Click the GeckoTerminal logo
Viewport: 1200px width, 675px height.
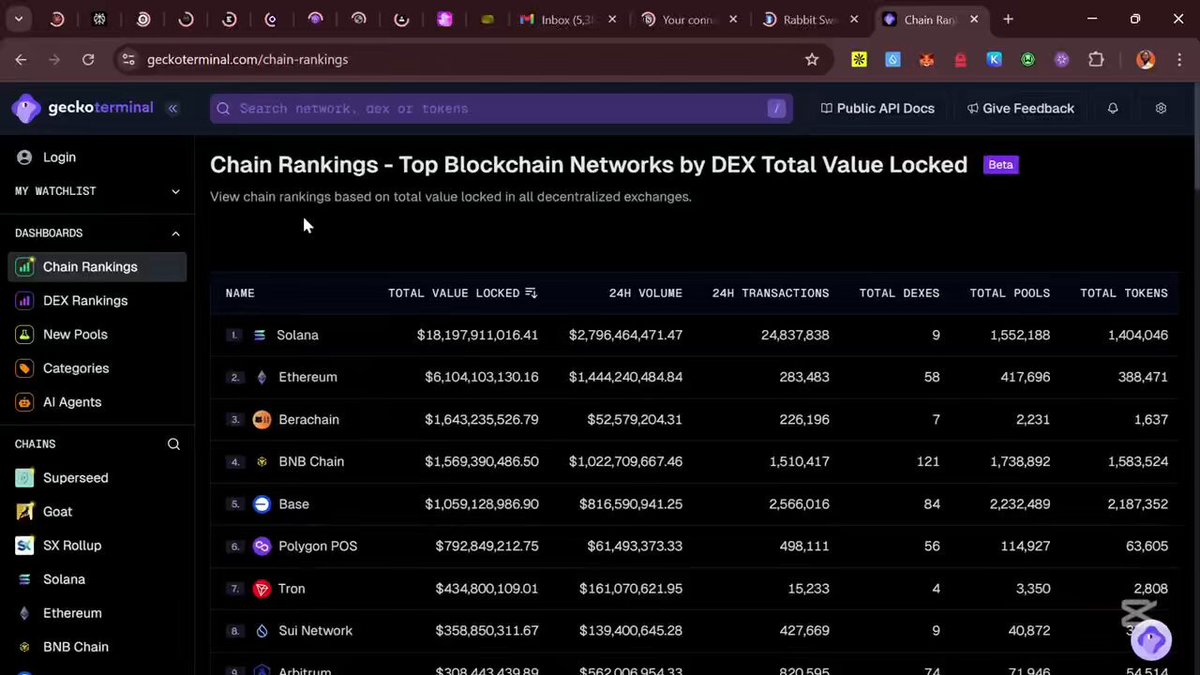82,108
